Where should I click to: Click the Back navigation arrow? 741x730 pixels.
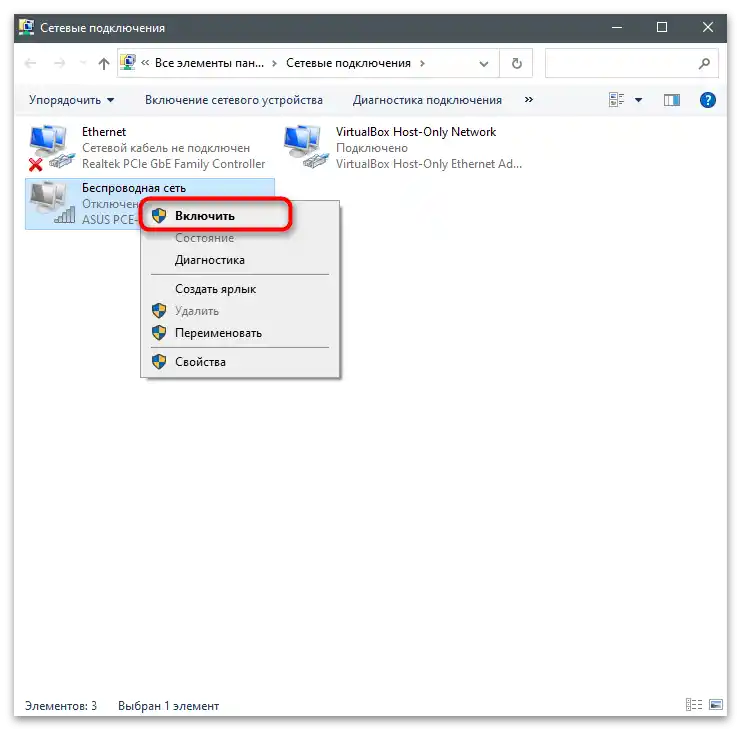point(30,63)
